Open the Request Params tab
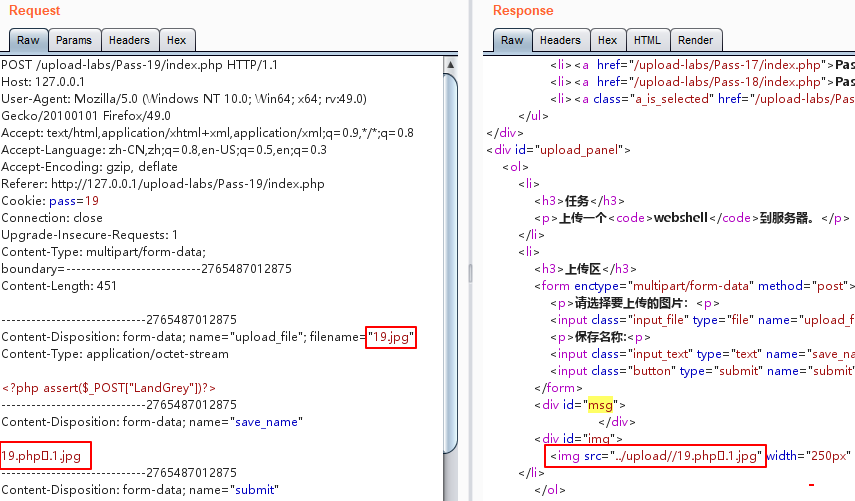 (x=74, y=40)
